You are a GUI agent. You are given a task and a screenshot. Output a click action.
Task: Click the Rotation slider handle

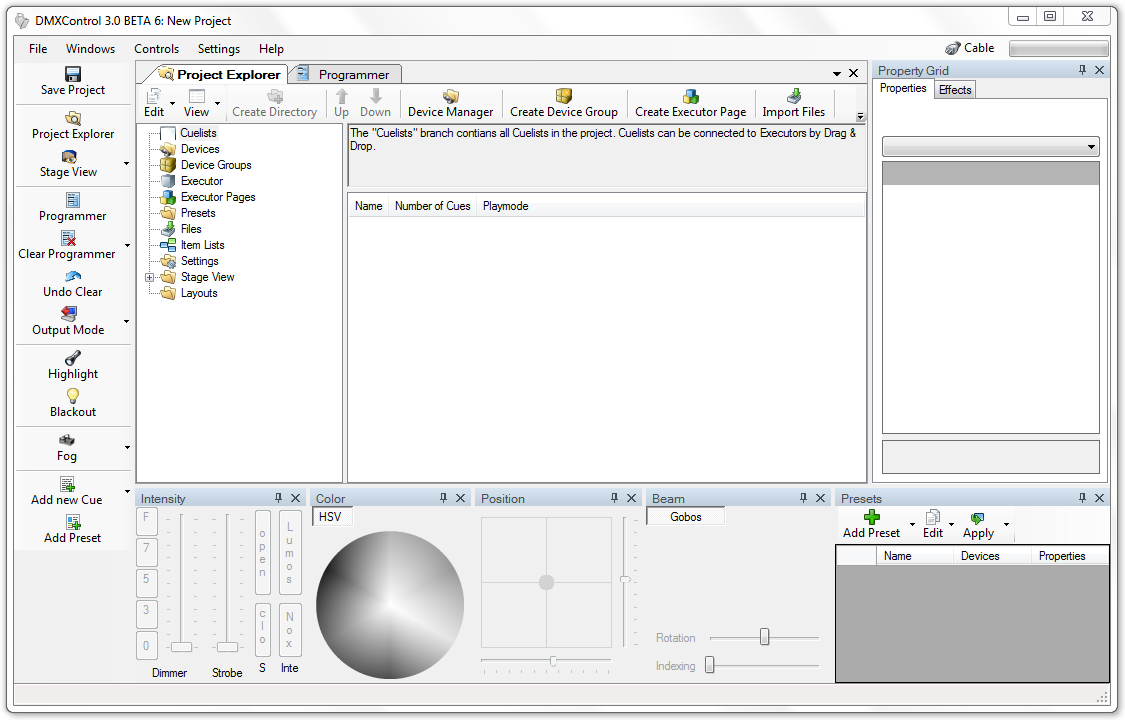[x=764, y=637]
